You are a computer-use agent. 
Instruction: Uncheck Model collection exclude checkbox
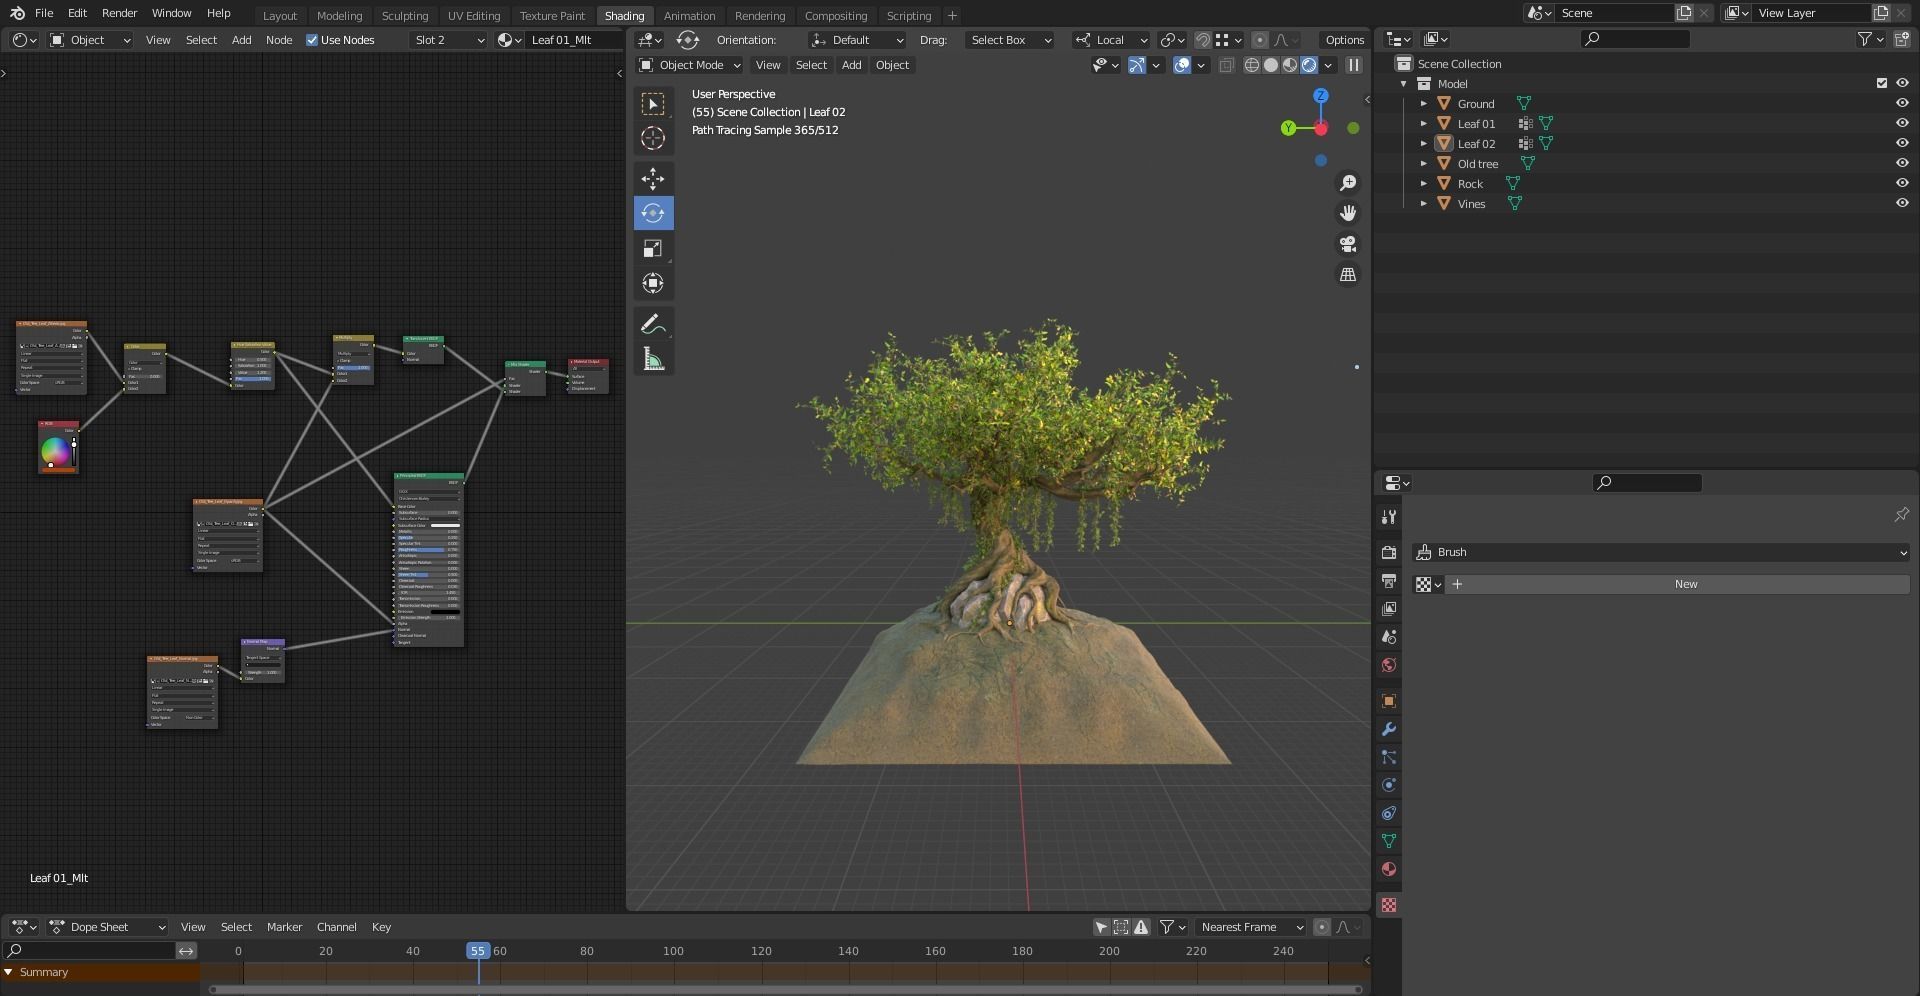[x=1881, y=83]
